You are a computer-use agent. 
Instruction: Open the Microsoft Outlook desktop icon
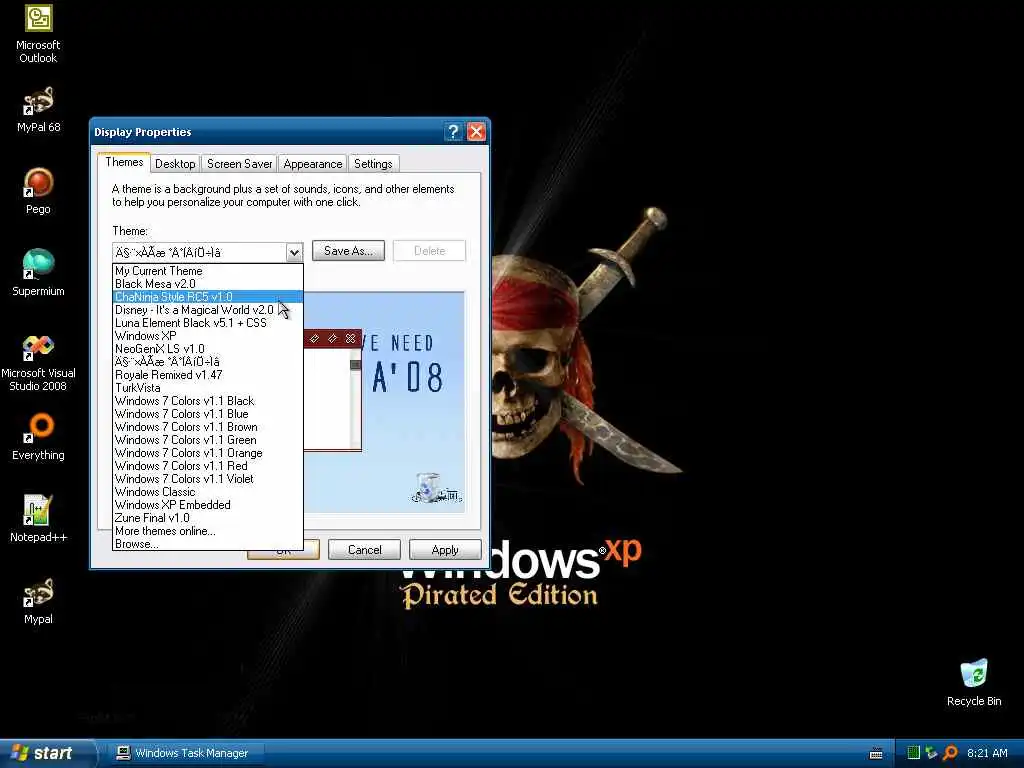tap(38, 34)
